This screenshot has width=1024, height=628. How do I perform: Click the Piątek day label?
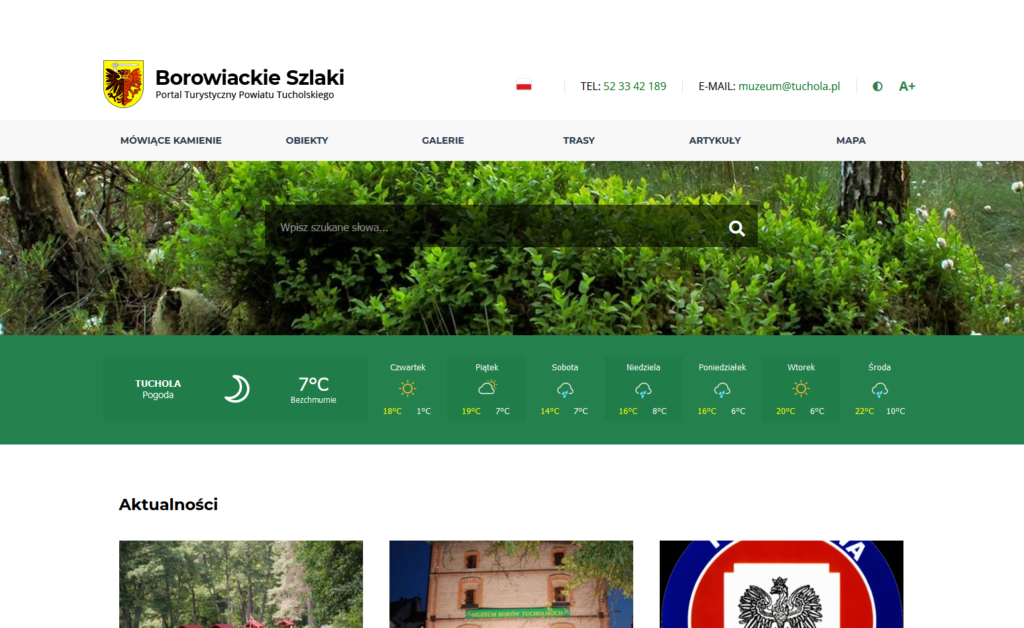click(x=487, y=368)
